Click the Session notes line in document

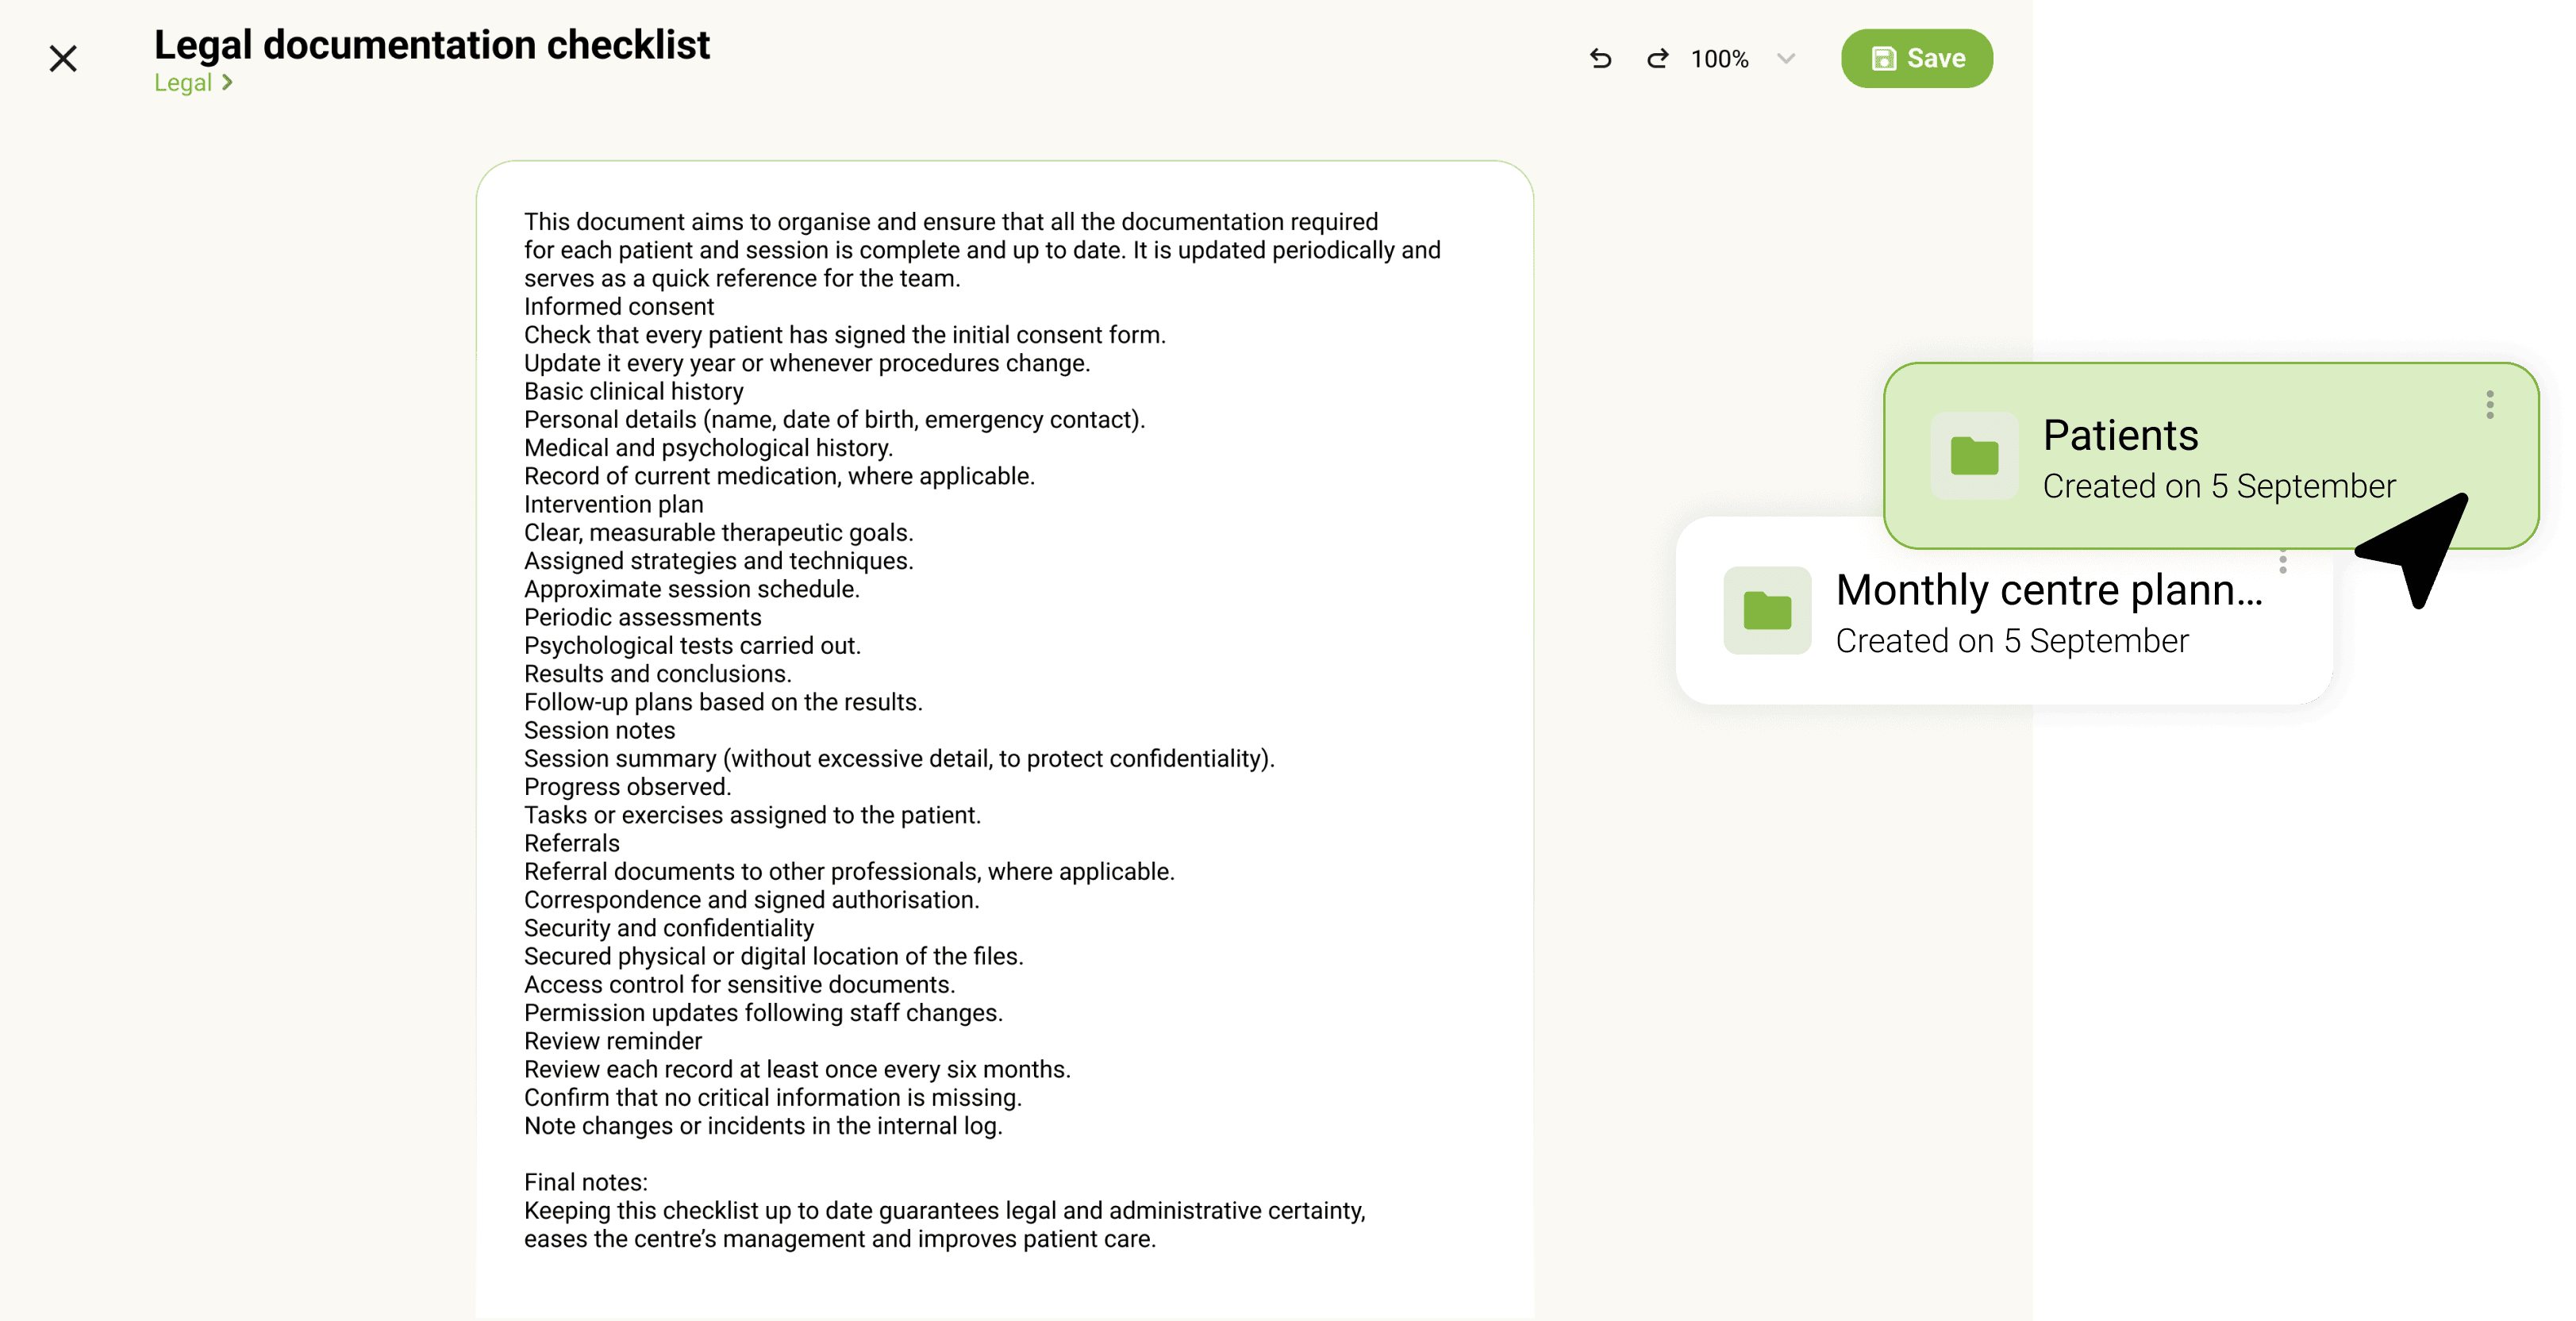[x=600, y=730]
